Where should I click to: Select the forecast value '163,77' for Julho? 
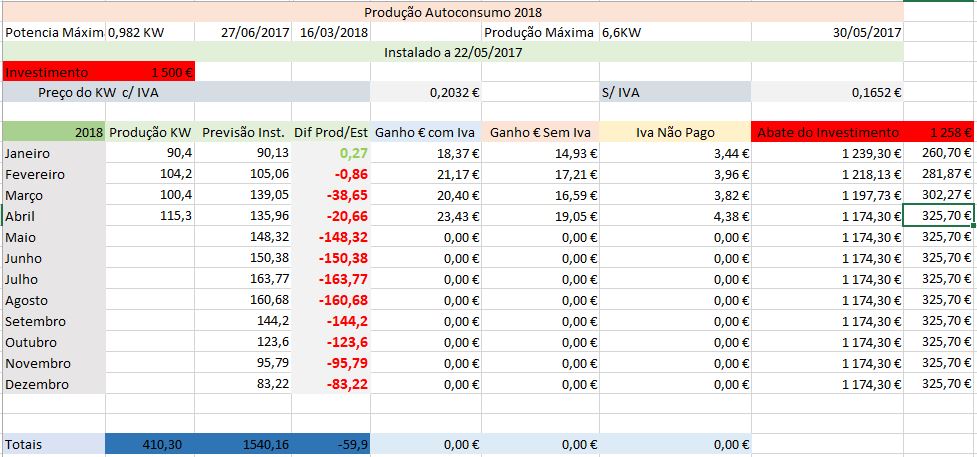[x=243, y=279]
